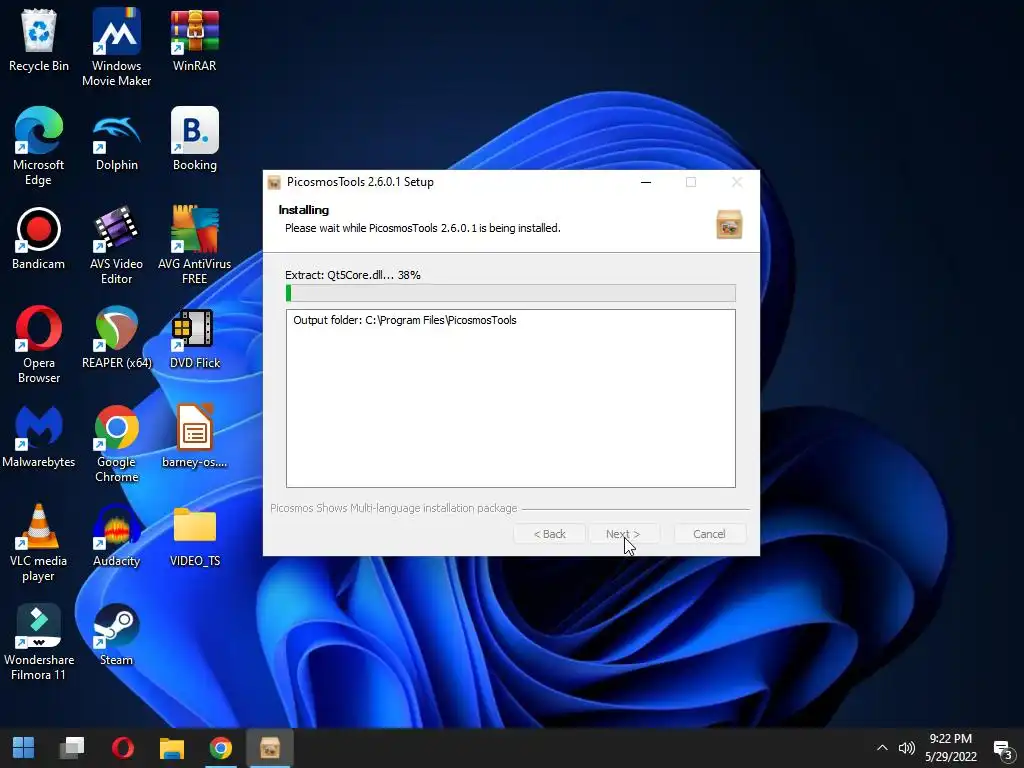Open the Recycle Bin desktop icon
1024x768 pixels.
click(39, 40)
